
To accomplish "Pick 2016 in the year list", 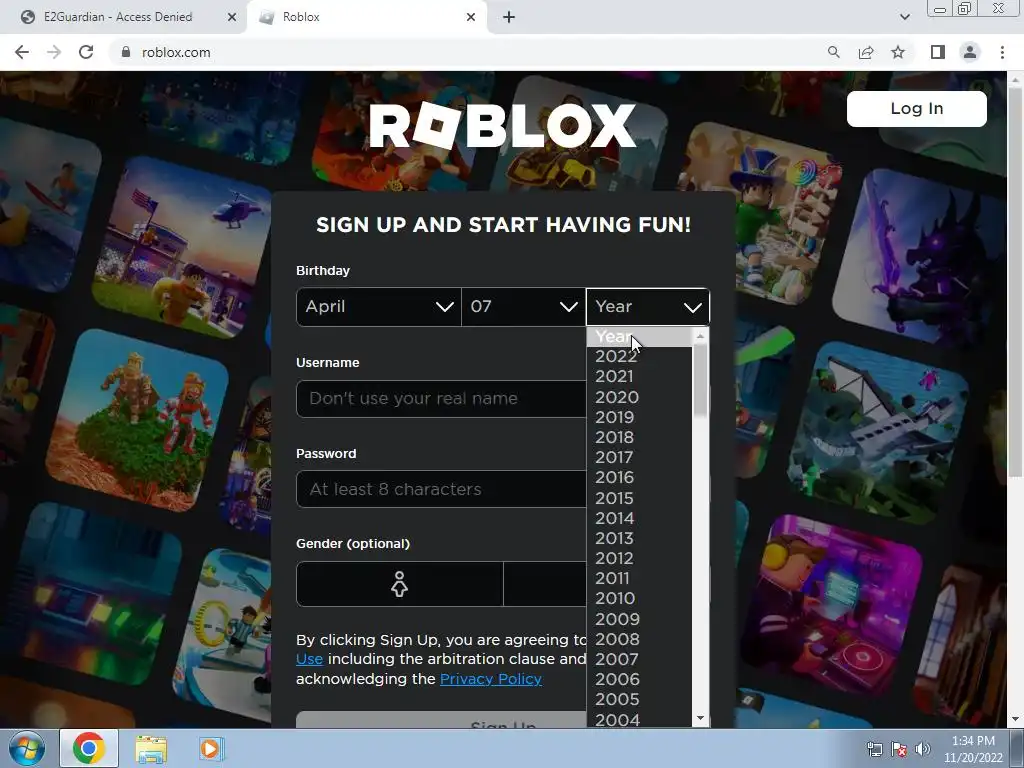I will click(639, 478).
